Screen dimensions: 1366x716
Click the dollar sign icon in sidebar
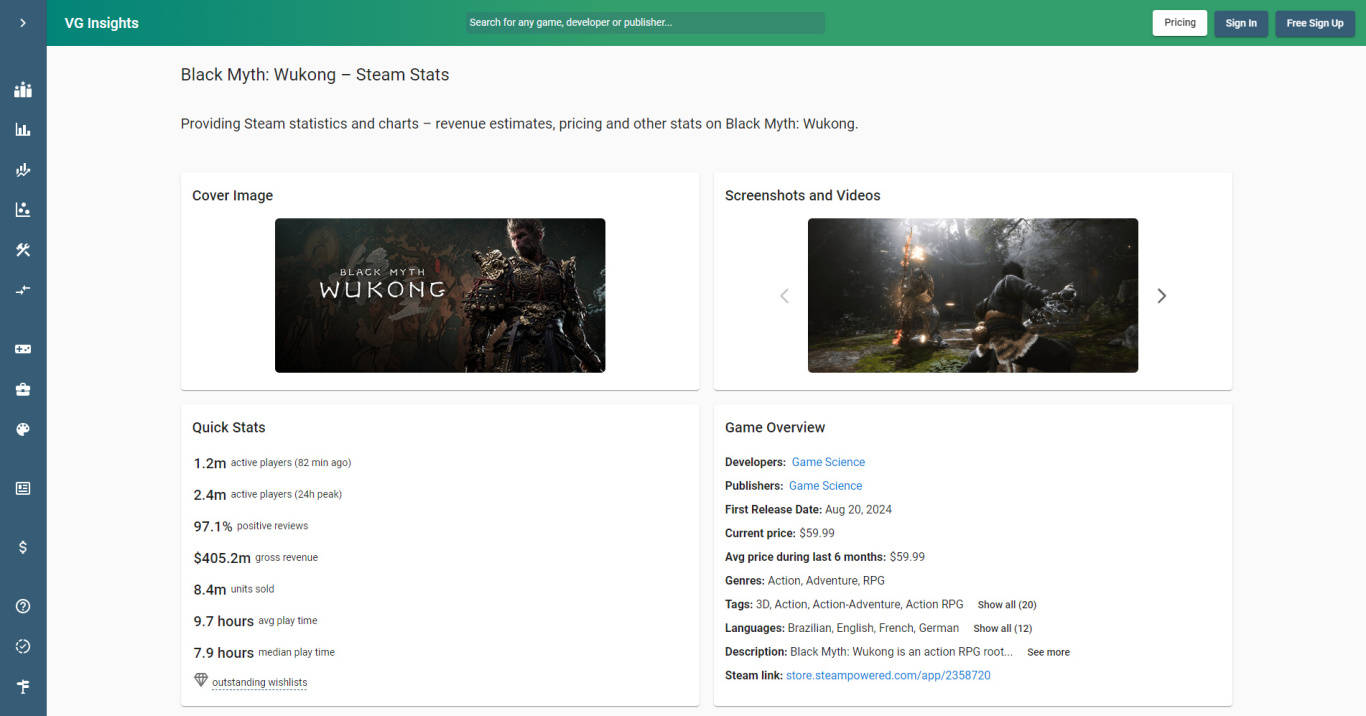click(23, 547)
